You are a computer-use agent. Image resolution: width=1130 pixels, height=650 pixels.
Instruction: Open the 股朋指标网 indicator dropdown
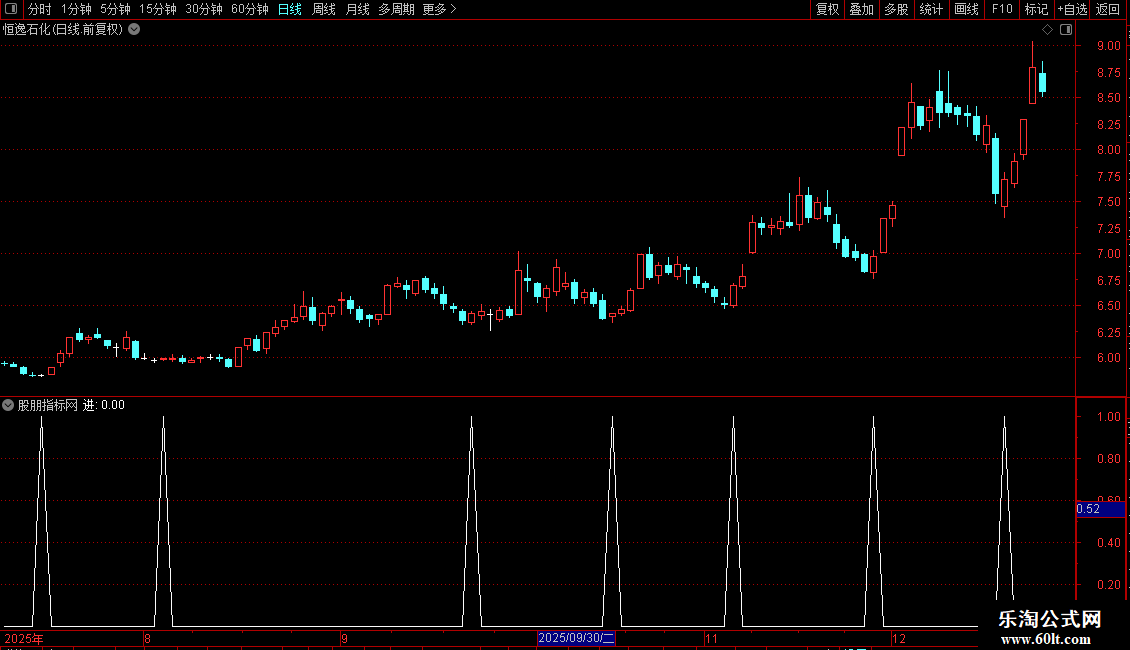(8, 405)
